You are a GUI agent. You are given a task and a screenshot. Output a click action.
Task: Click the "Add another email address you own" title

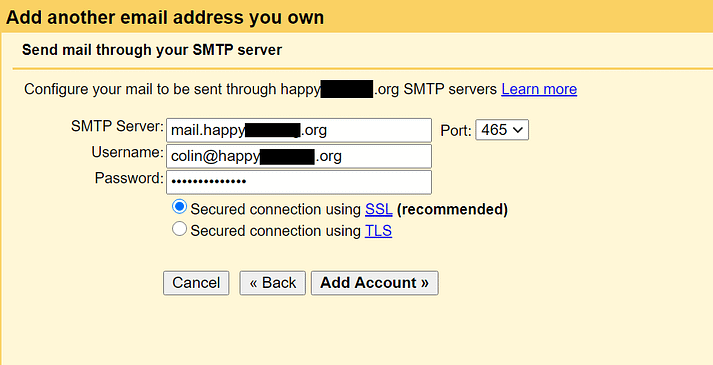click(165, 17)
